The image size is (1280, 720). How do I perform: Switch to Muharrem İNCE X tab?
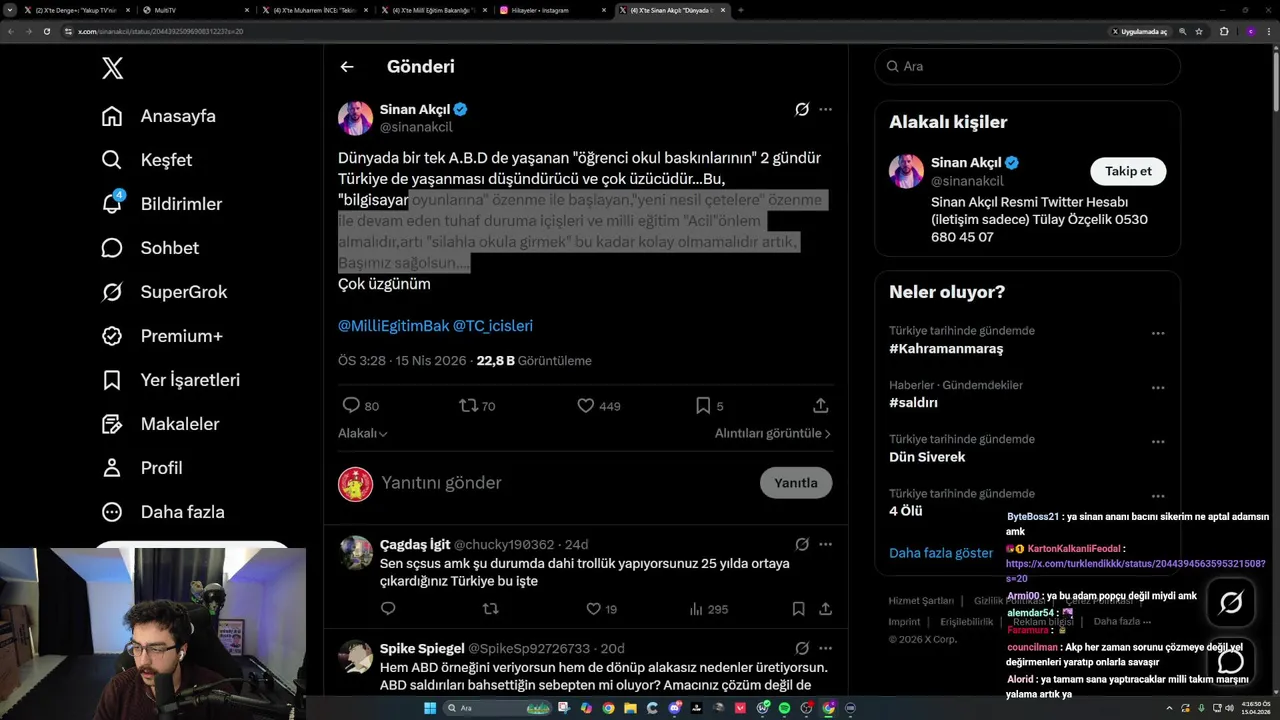coord(314,10)
